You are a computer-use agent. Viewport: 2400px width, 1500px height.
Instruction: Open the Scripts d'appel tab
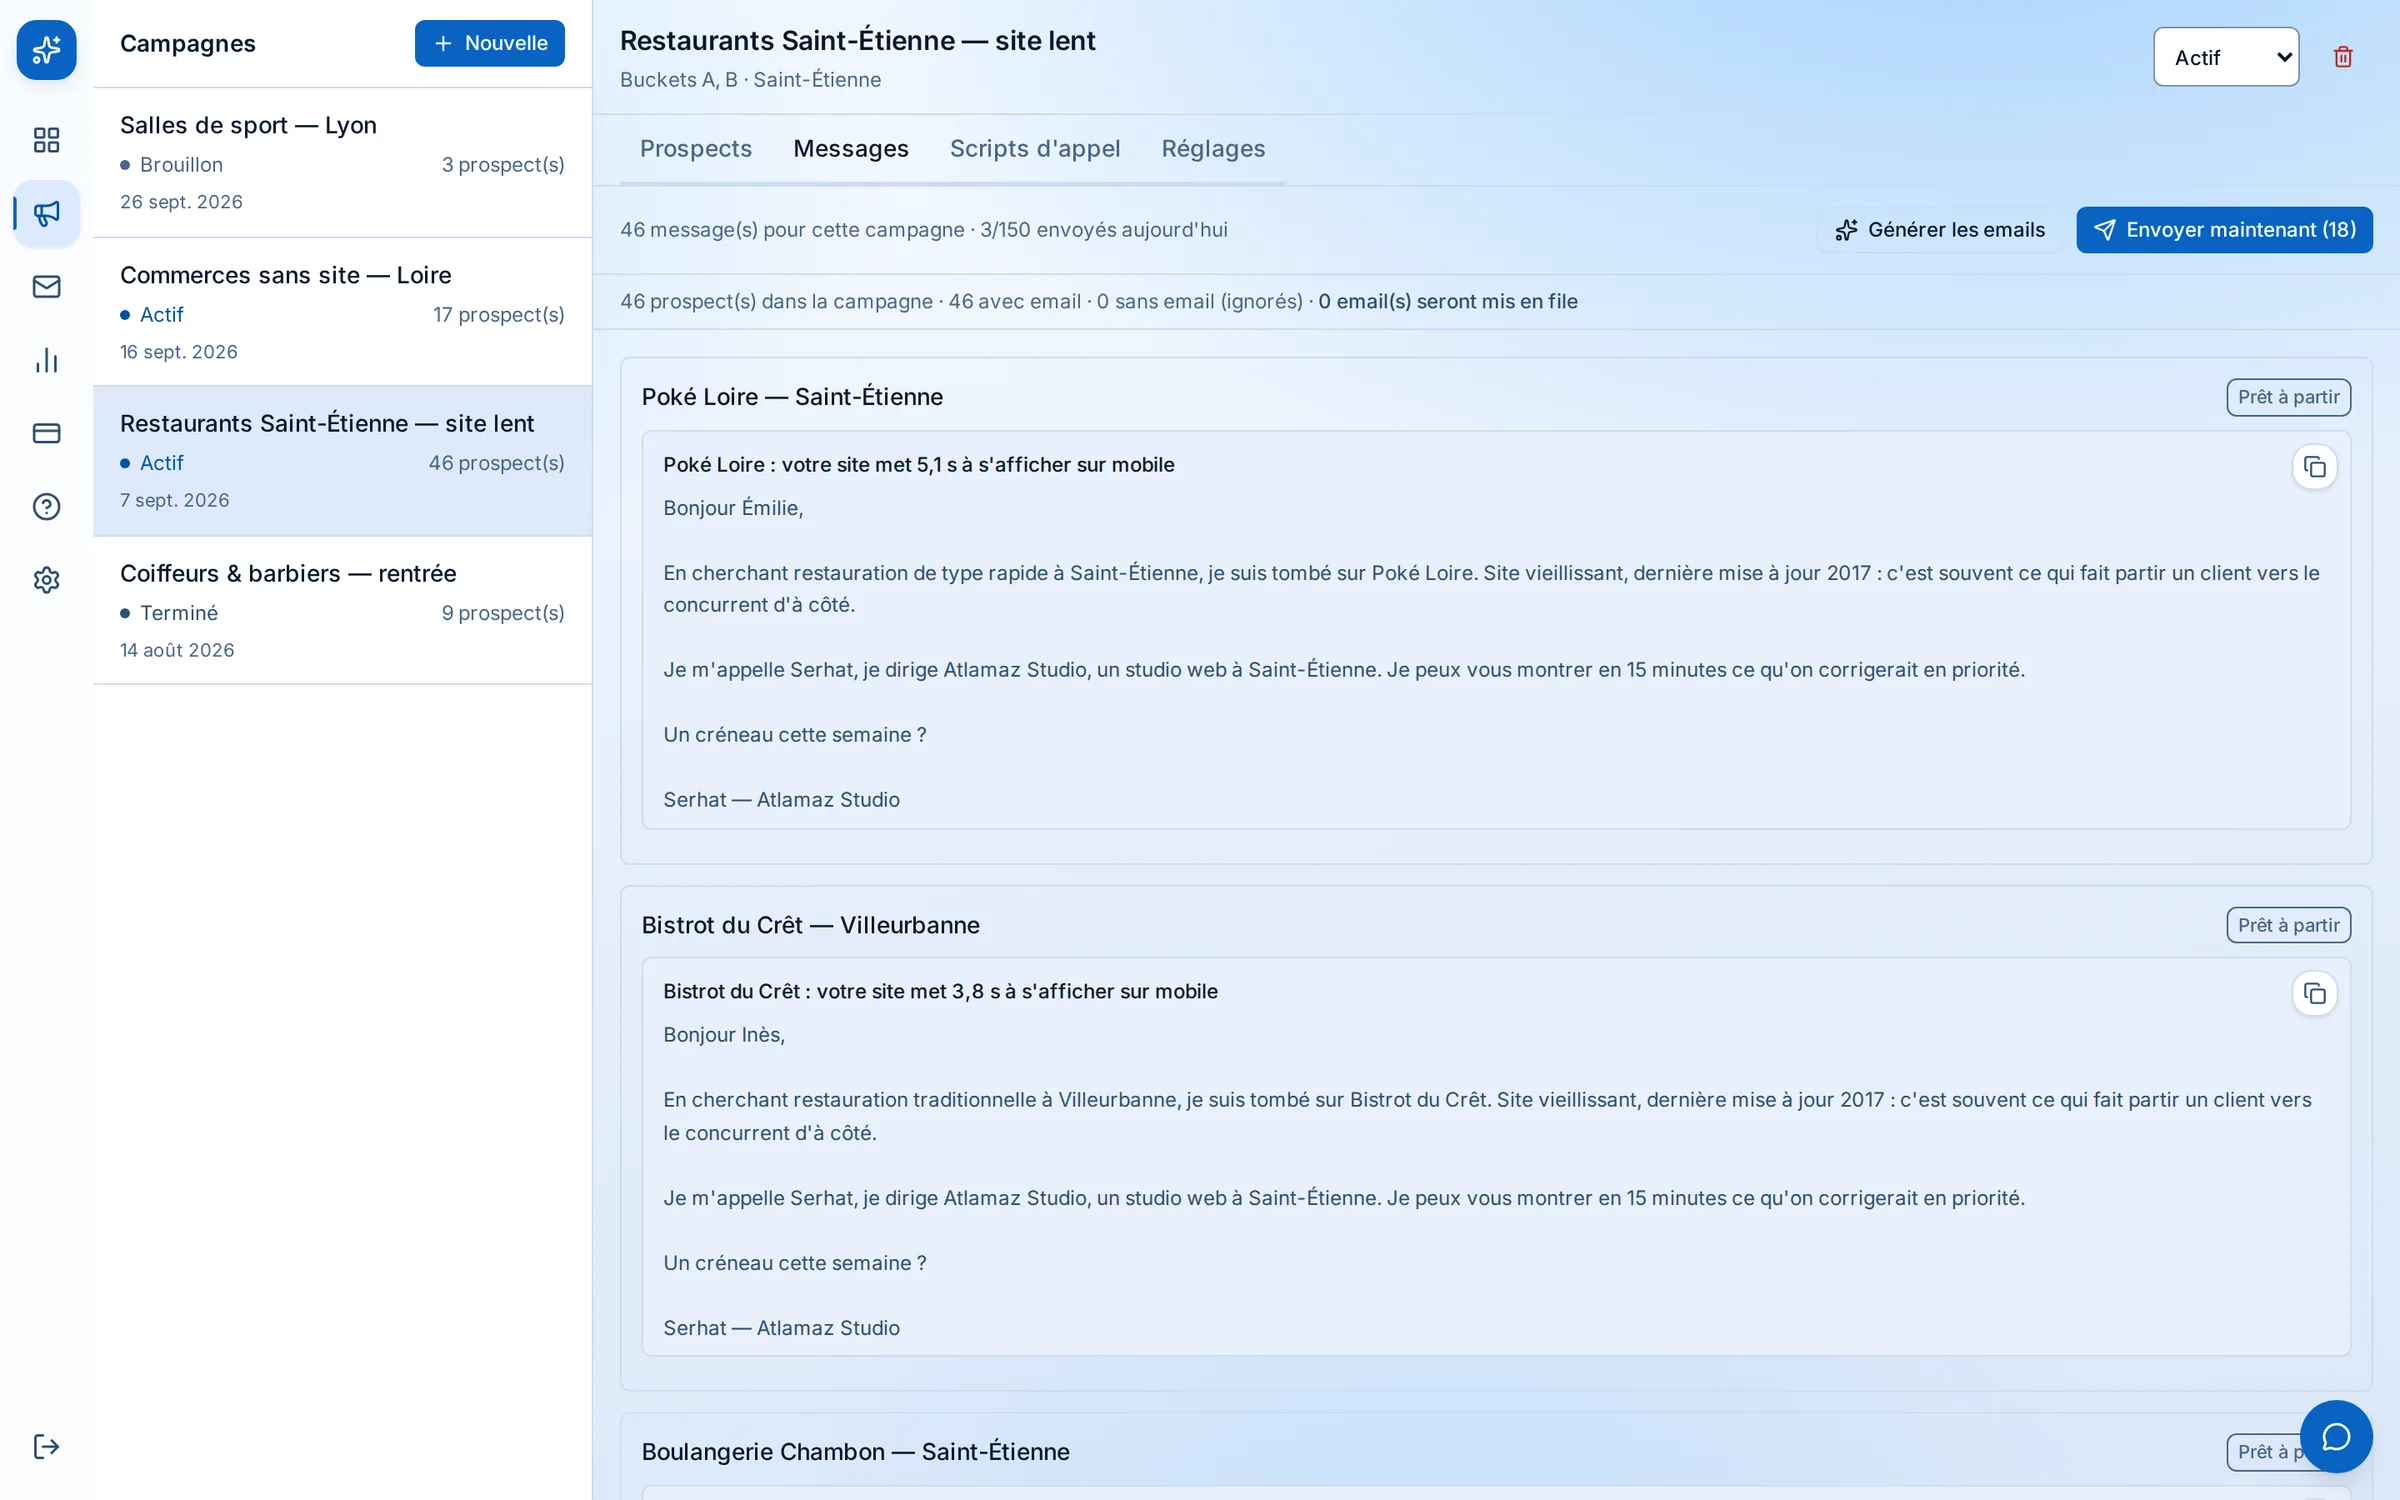pos(1035,149)
